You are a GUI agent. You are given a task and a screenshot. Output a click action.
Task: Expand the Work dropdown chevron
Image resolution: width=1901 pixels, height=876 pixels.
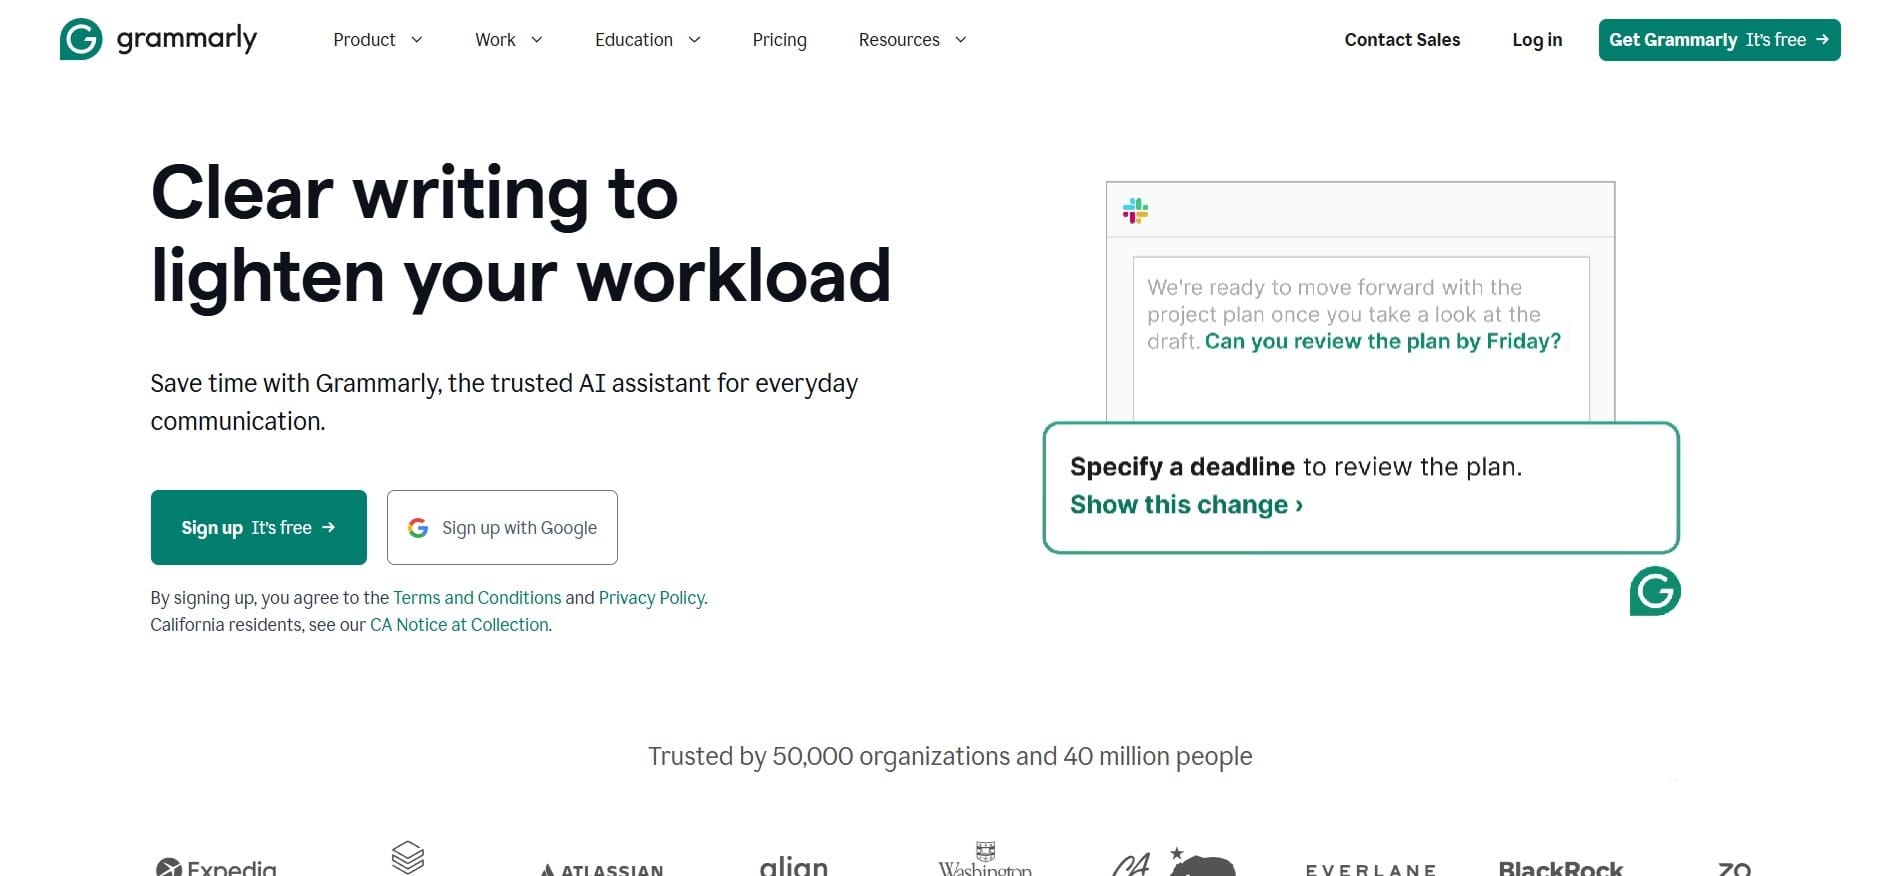click(536, 40)
